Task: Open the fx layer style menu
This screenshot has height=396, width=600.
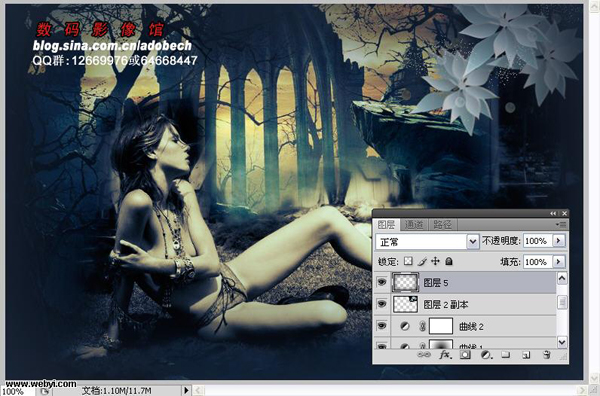Action: coord(445,355)
